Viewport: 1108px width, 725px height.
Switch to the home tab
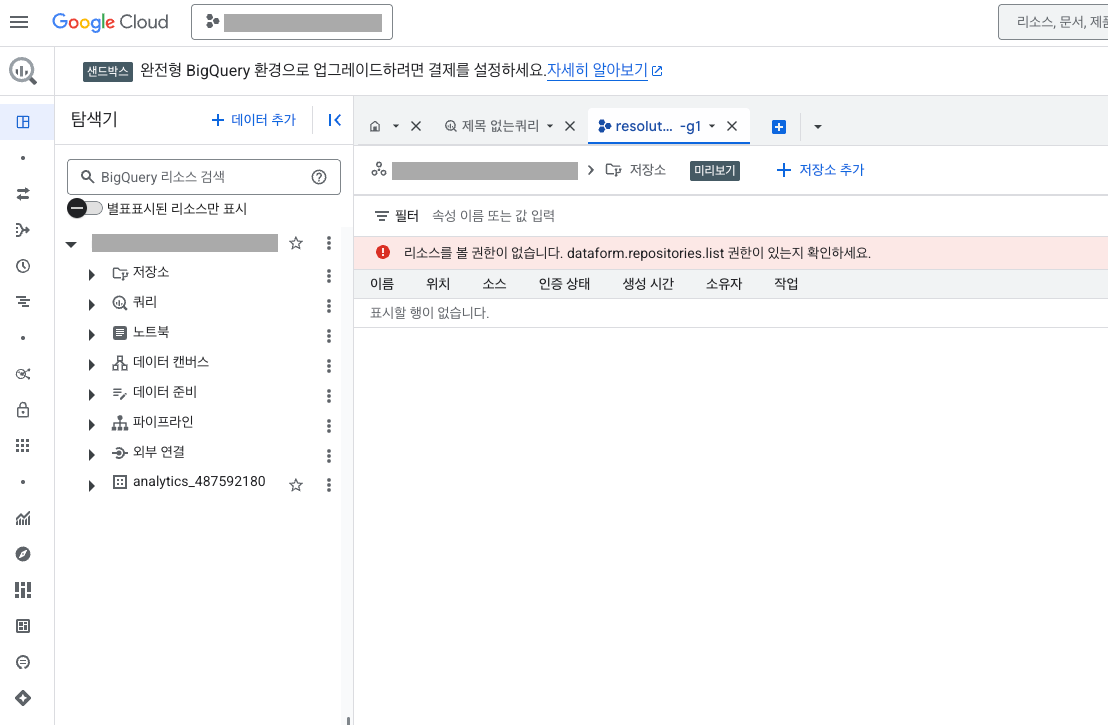[x=375, y=126]
